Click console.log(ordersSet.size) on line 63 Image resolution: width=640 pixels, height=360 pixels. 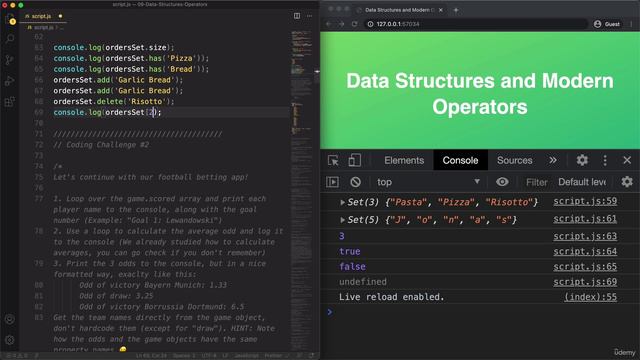pyautogui.click(x=114, y=47)
